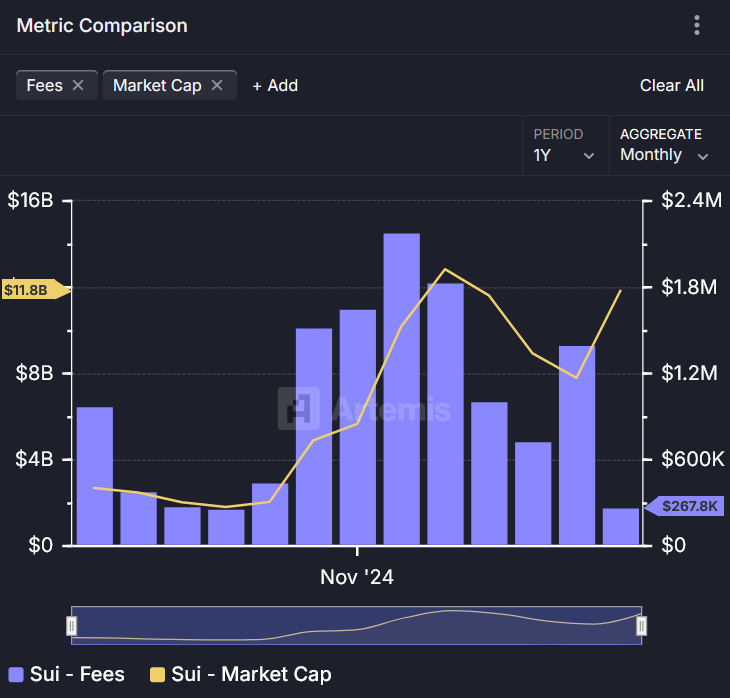Toggle Sui - Fees legend series

pos(67,674)
